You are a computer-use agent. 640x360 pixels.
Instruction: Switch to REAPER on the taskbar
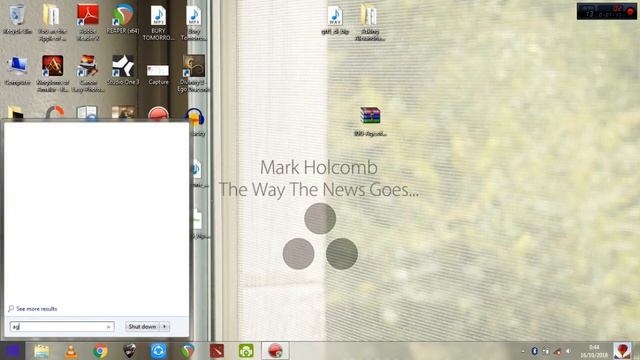coord(188,351)
